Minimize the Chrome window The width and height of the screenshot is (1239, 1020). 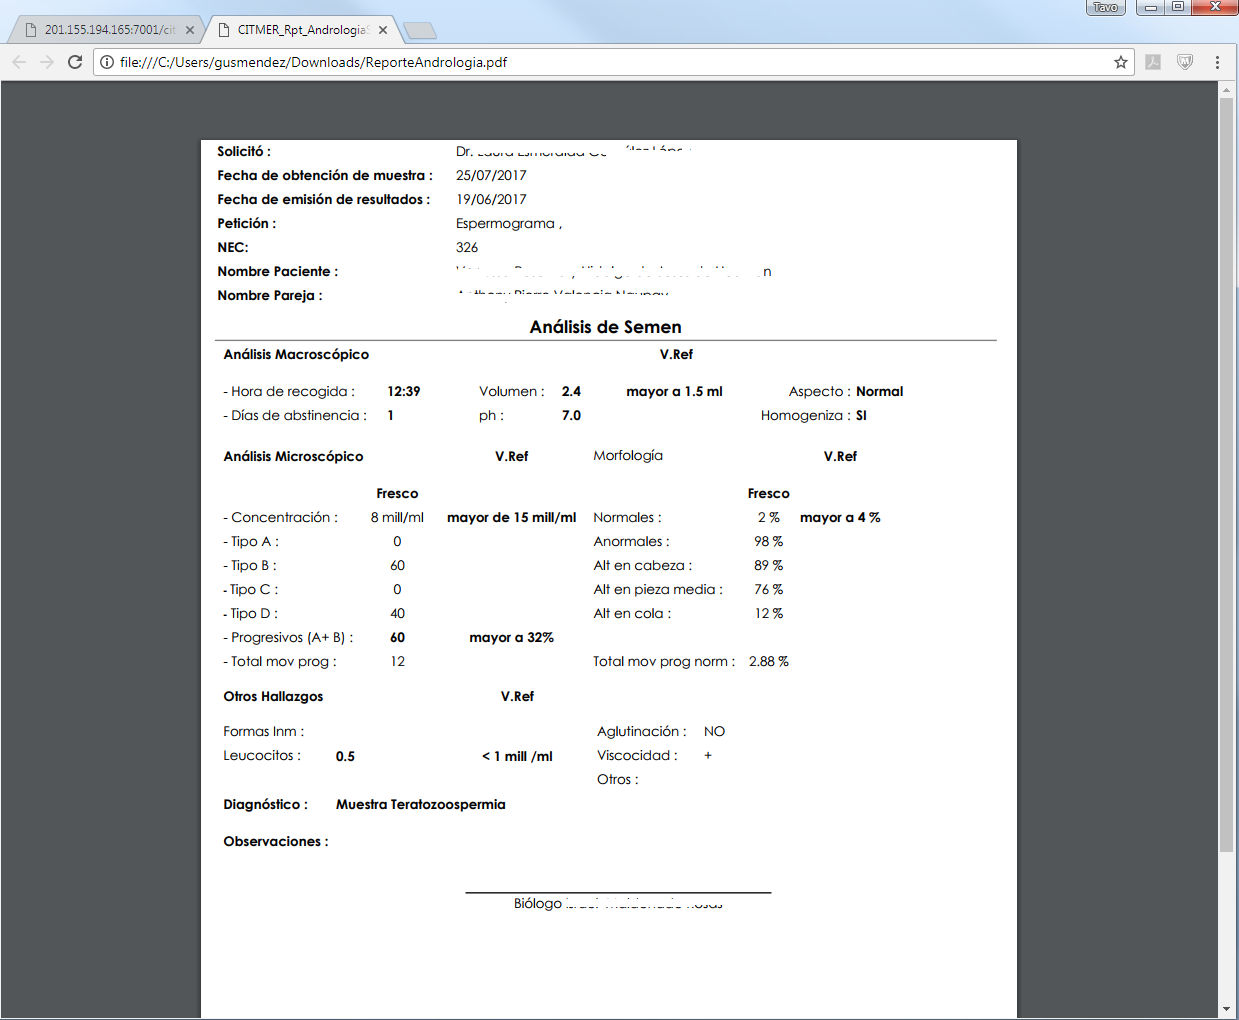1151,7
